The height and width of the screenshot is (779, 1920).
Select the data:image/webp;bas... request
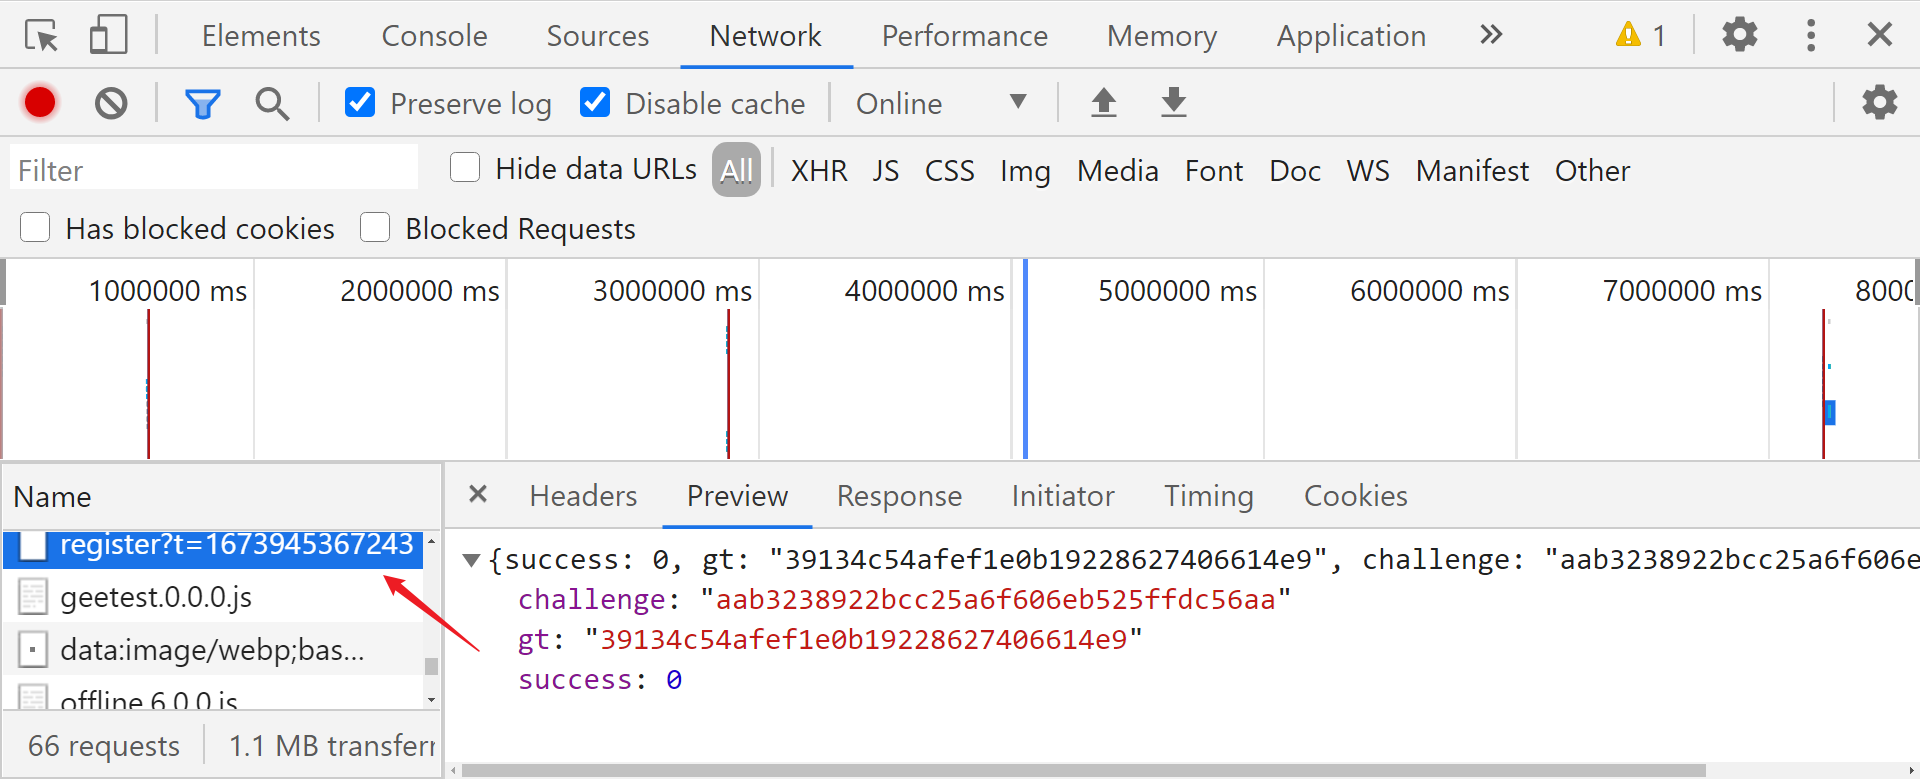click(213, 650)
